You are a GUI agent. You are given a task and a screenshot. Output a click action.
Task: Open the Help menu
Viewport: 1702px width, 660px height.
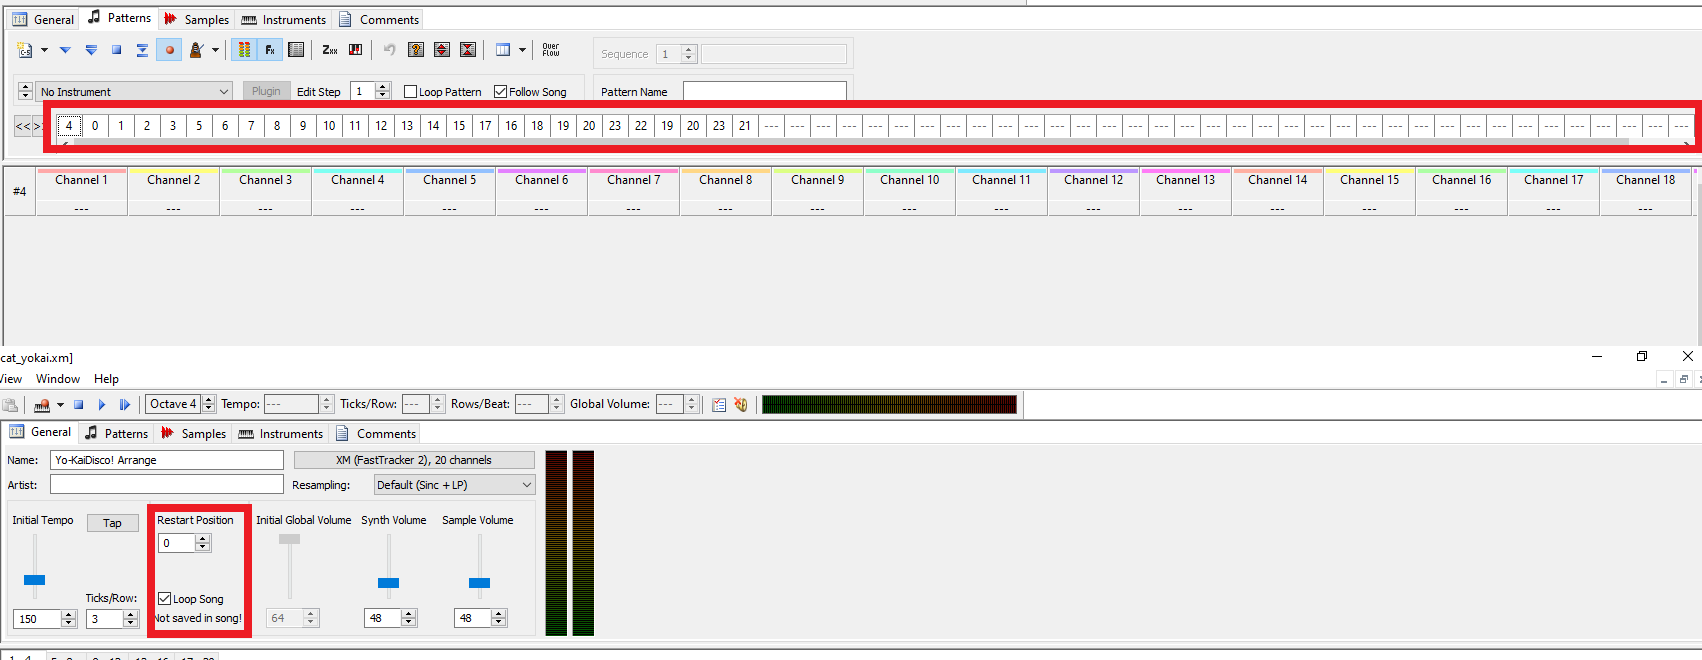point(106,379)
